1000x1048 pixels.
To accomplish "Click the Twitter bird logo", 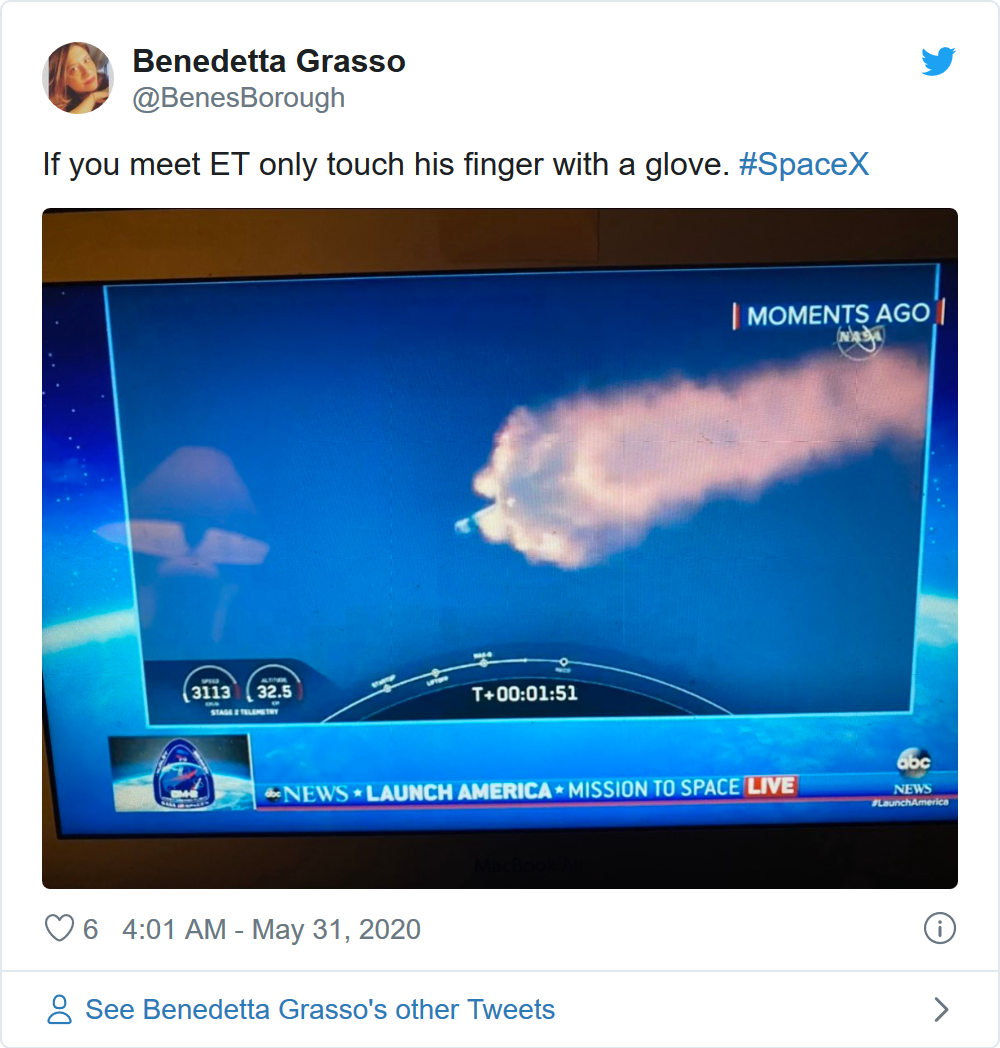I will (938, 61).
